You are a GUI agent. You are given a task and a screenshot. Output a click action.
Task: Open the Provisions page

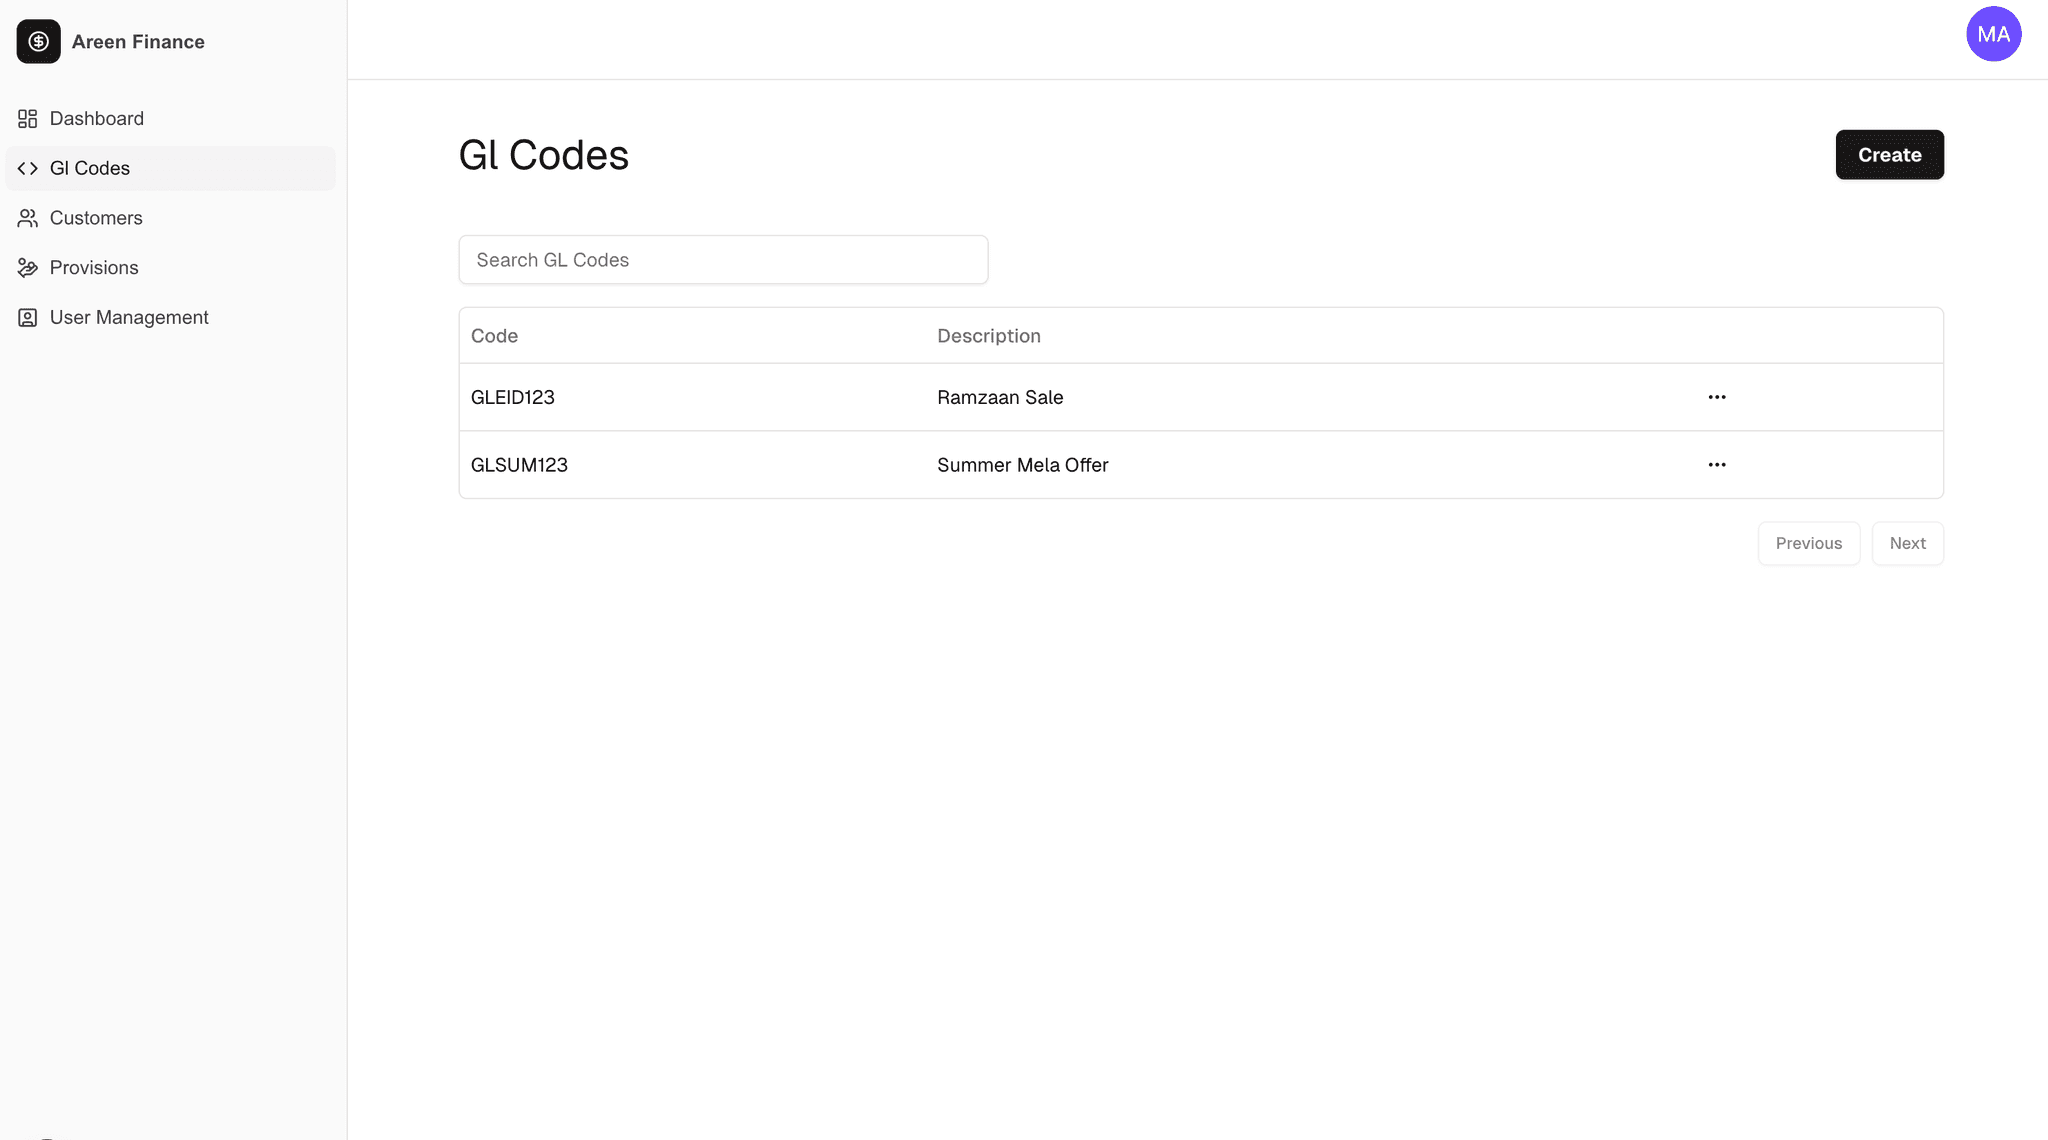(x=93, y=267)
